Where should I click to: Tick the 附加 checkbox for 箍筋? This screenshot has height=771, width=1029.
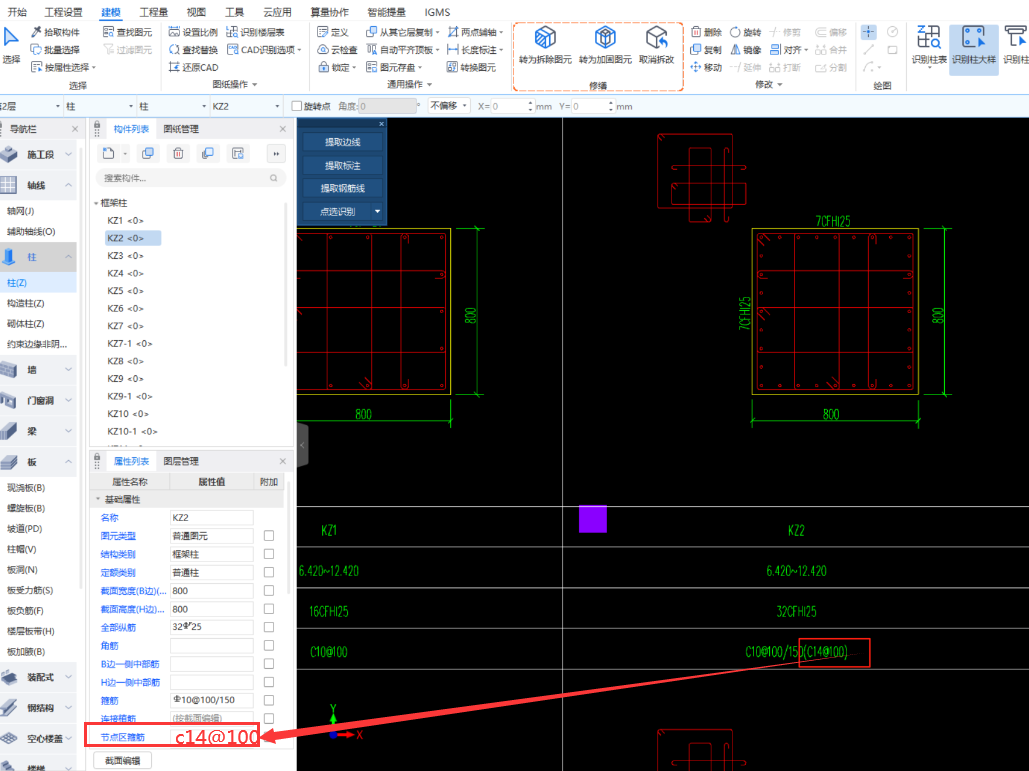point(269,700)
